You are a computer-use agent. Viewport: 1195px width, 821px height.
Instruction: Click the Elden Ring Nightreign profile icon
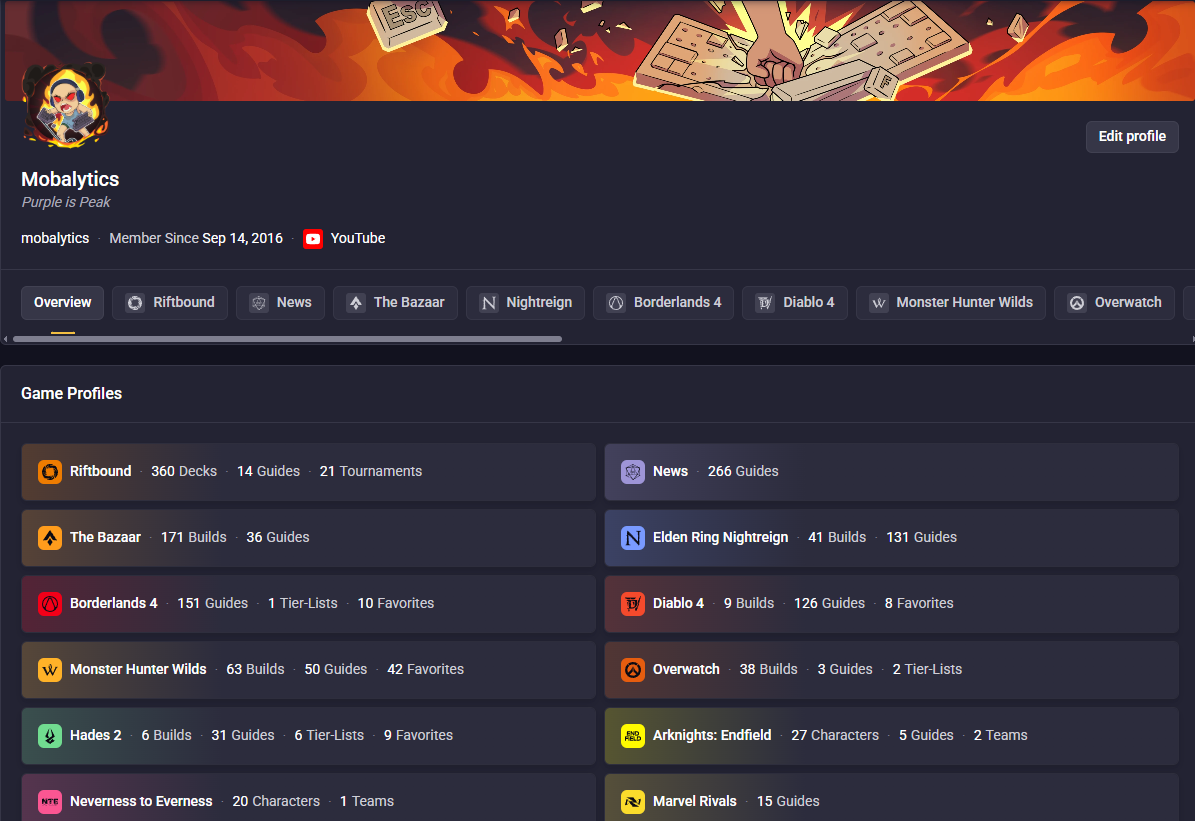(x=633, y=537)
